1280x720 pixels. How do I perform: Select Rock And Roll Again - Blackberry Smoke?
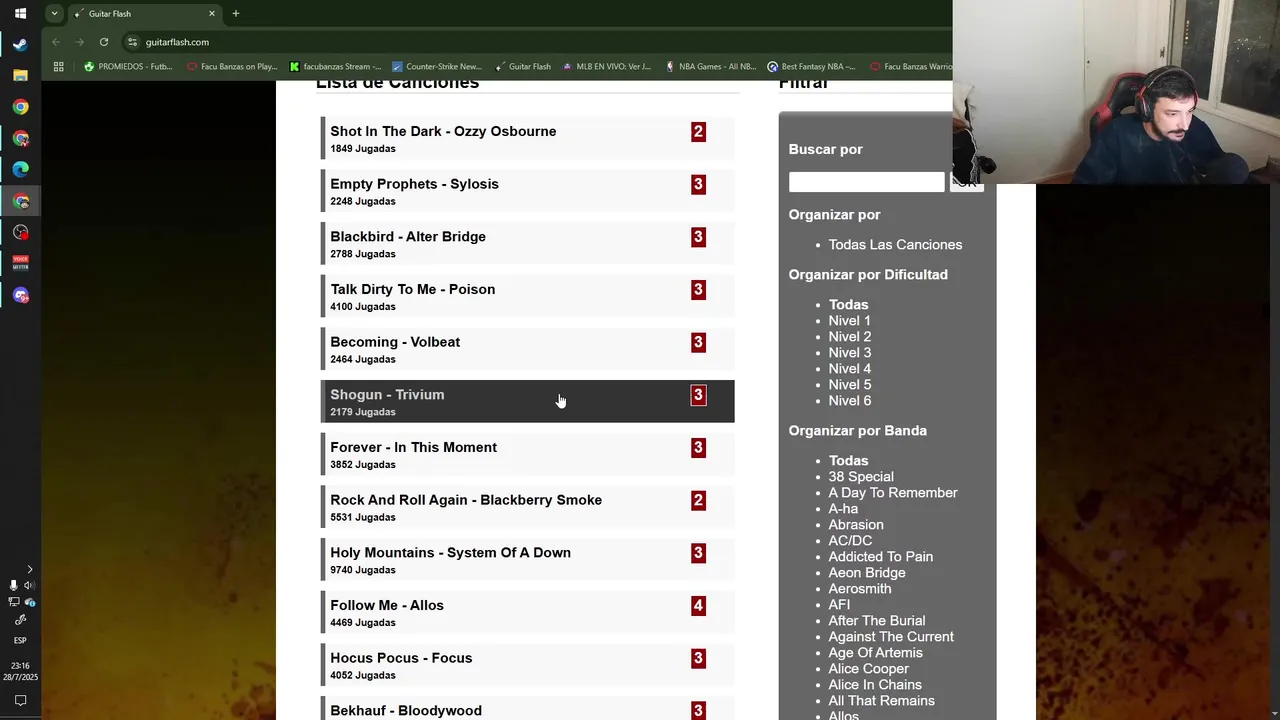pyautogui.click(x=527, y=507)
